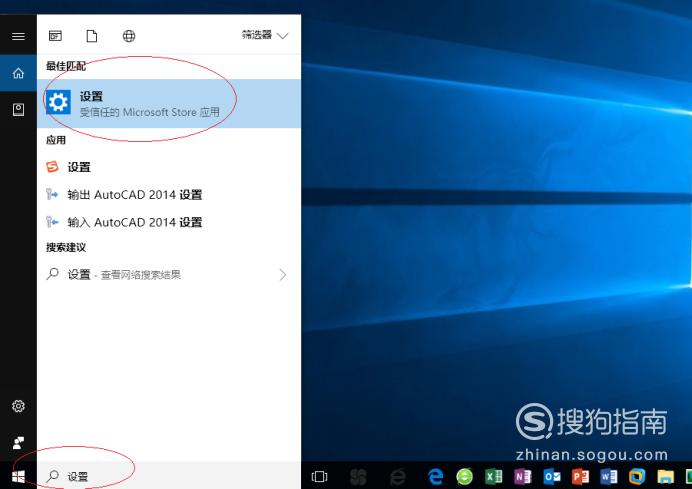Filter results by web globe icon
This screenshot has height=489, width=692.
[x=129, y=36]
